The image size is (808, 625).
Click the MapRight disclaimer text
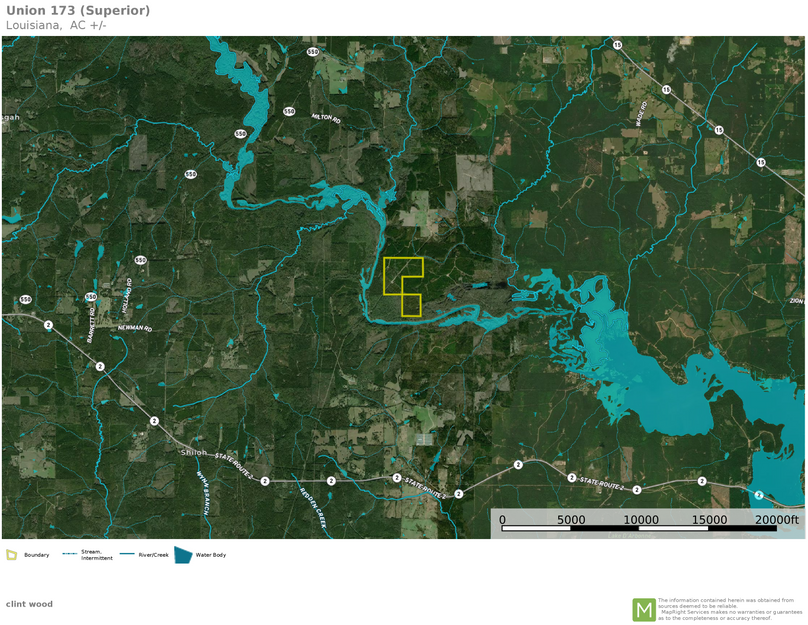pos(730,609)
